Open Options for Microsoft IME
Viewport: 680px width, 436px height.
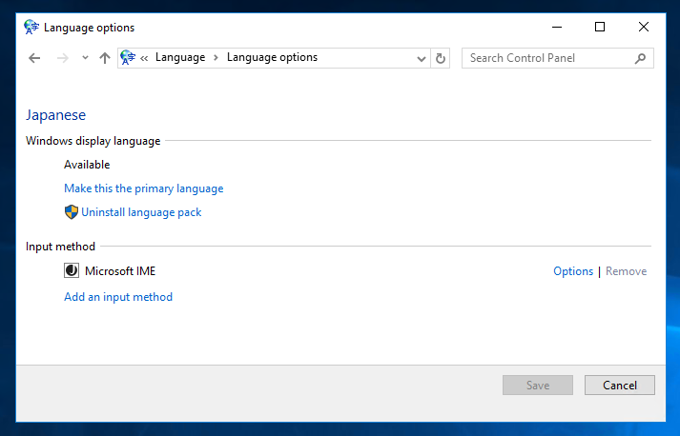pos(573,271)
